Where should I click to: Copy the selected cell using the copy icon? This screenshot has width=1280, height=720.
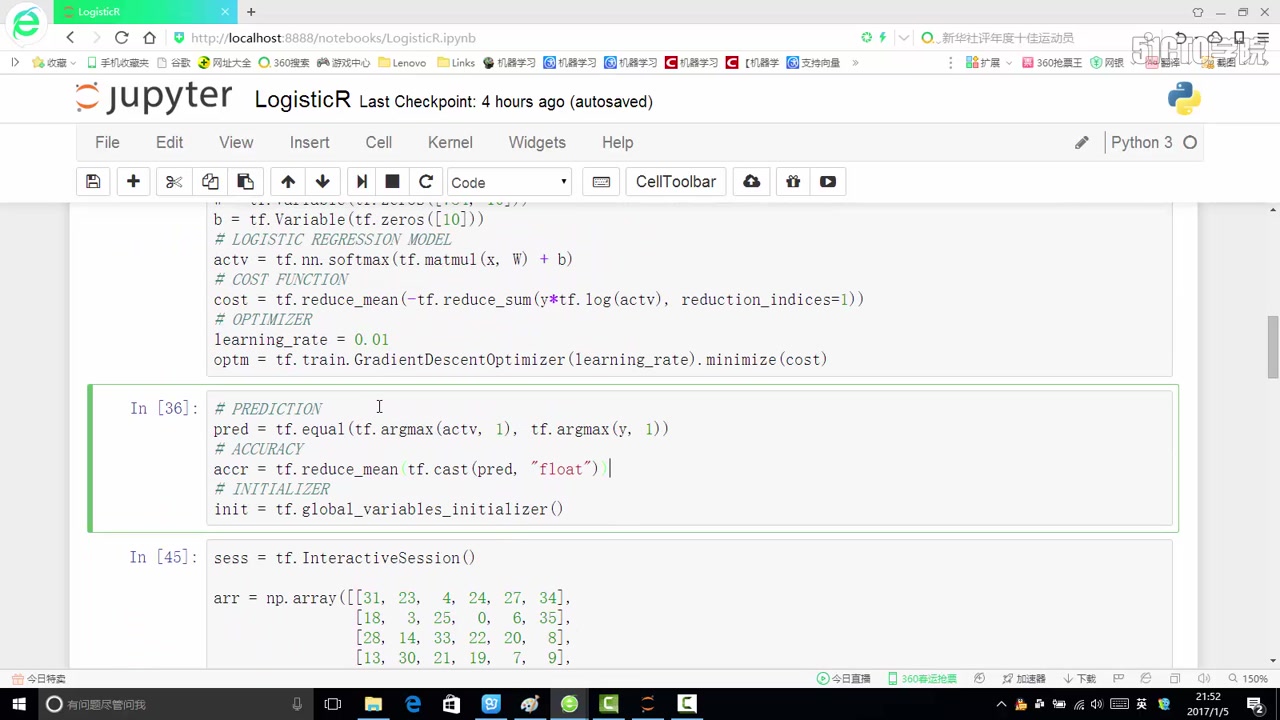[210, 182]
